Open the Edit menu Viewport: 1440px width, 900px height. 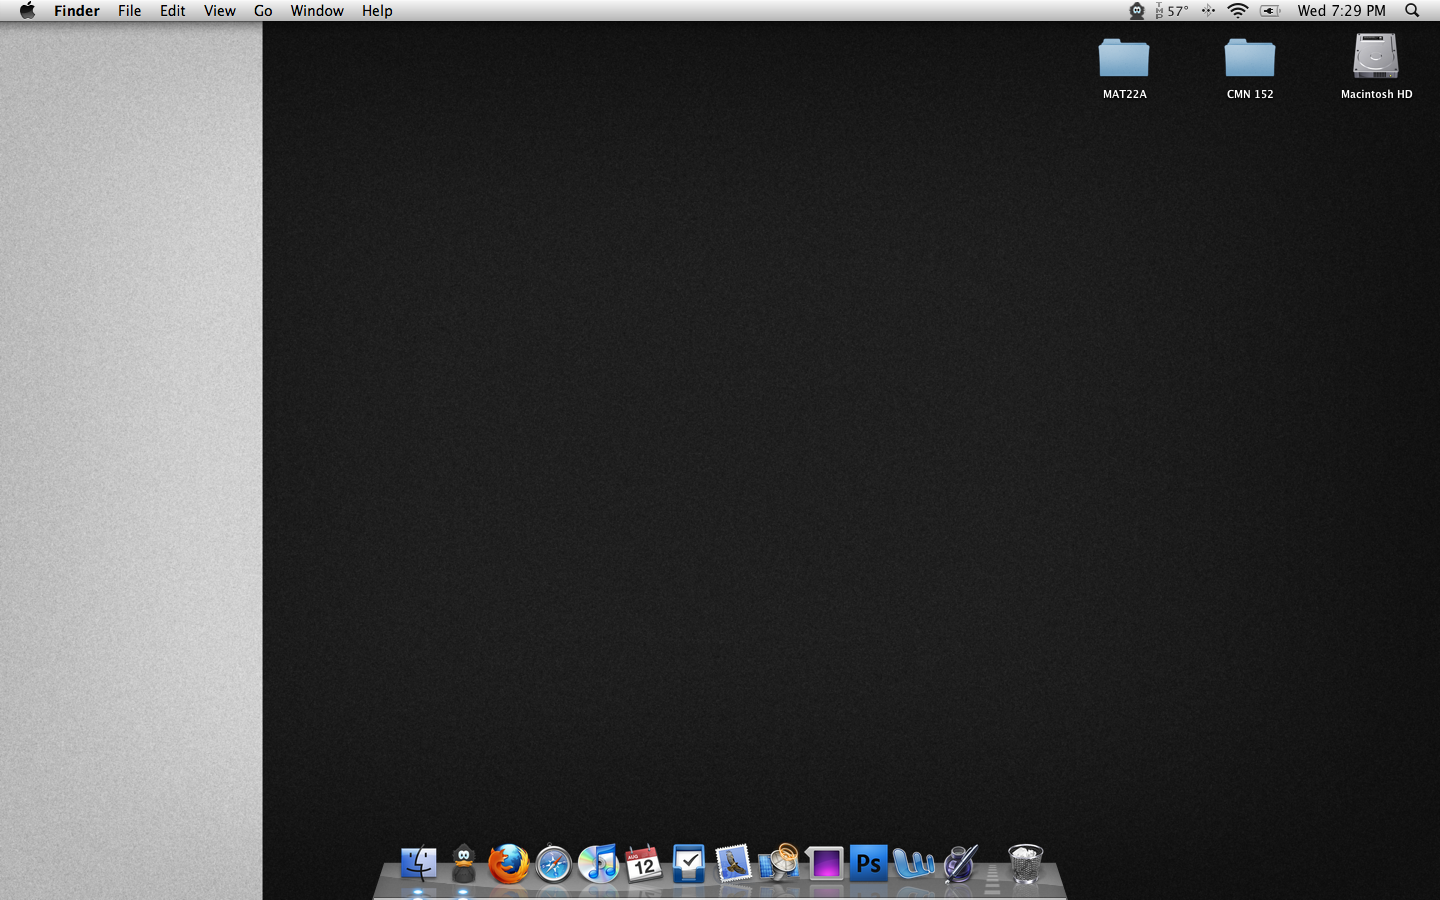172,10
